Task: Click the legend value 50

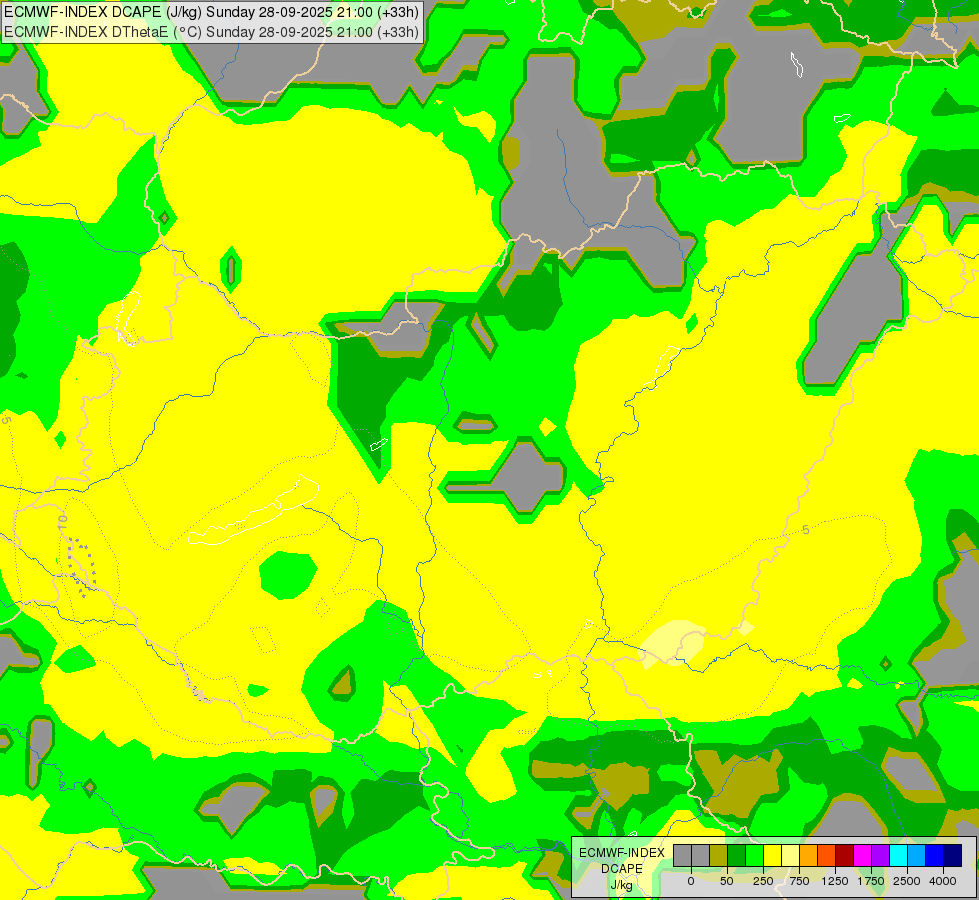Action: [x=727, y=881]
